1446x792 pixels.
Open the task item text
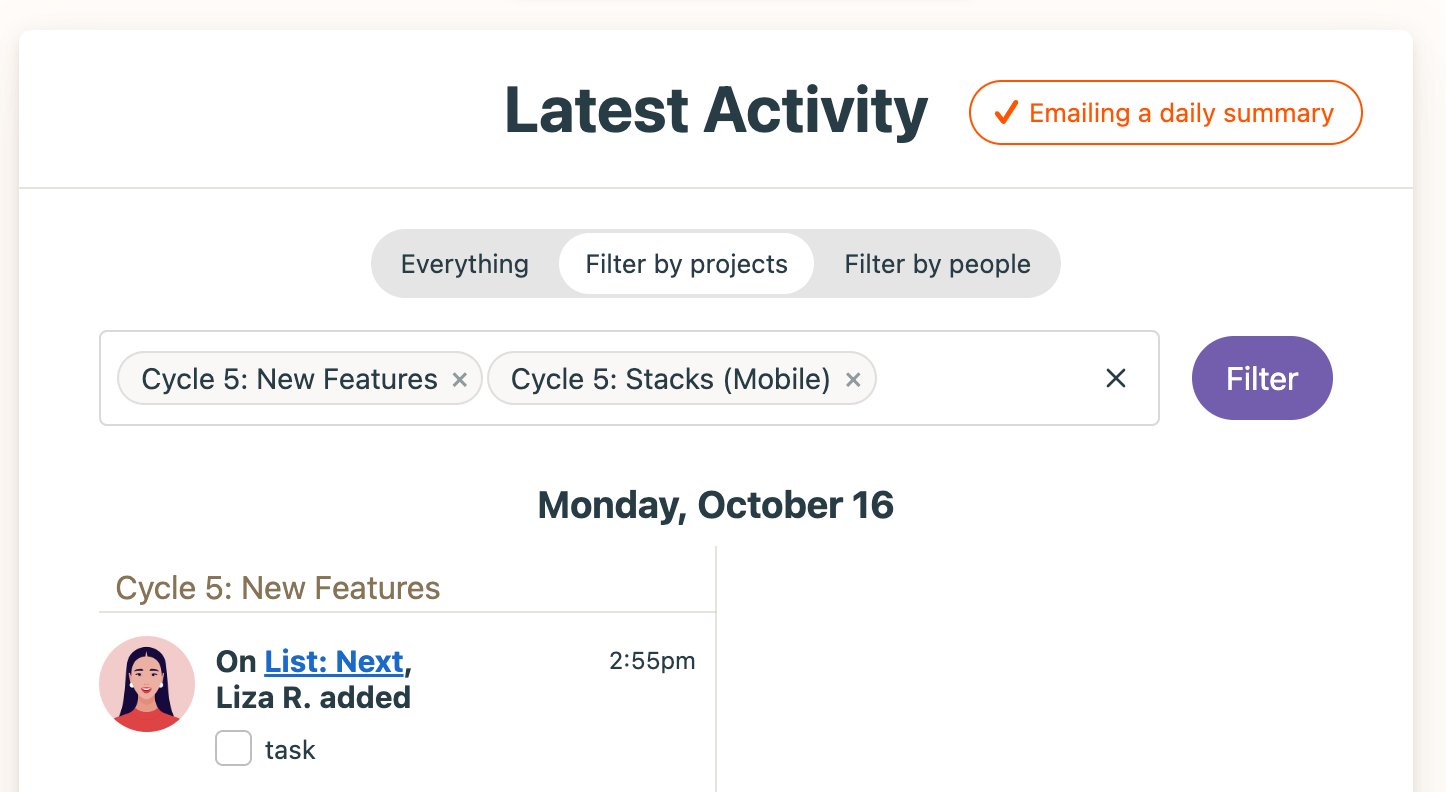click(290, 750)
